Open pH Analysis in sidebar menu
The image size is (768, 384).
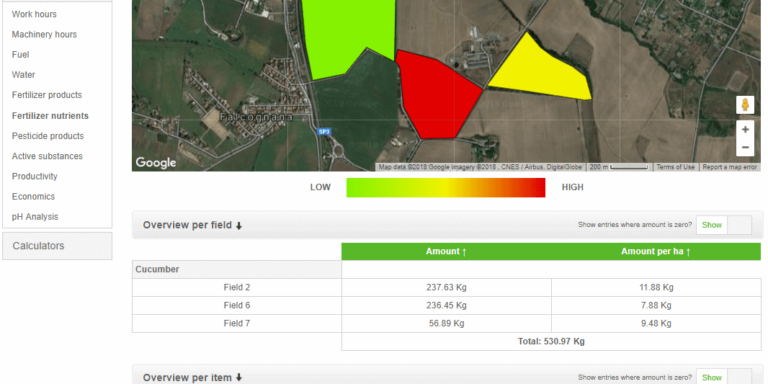pos(35,216)
